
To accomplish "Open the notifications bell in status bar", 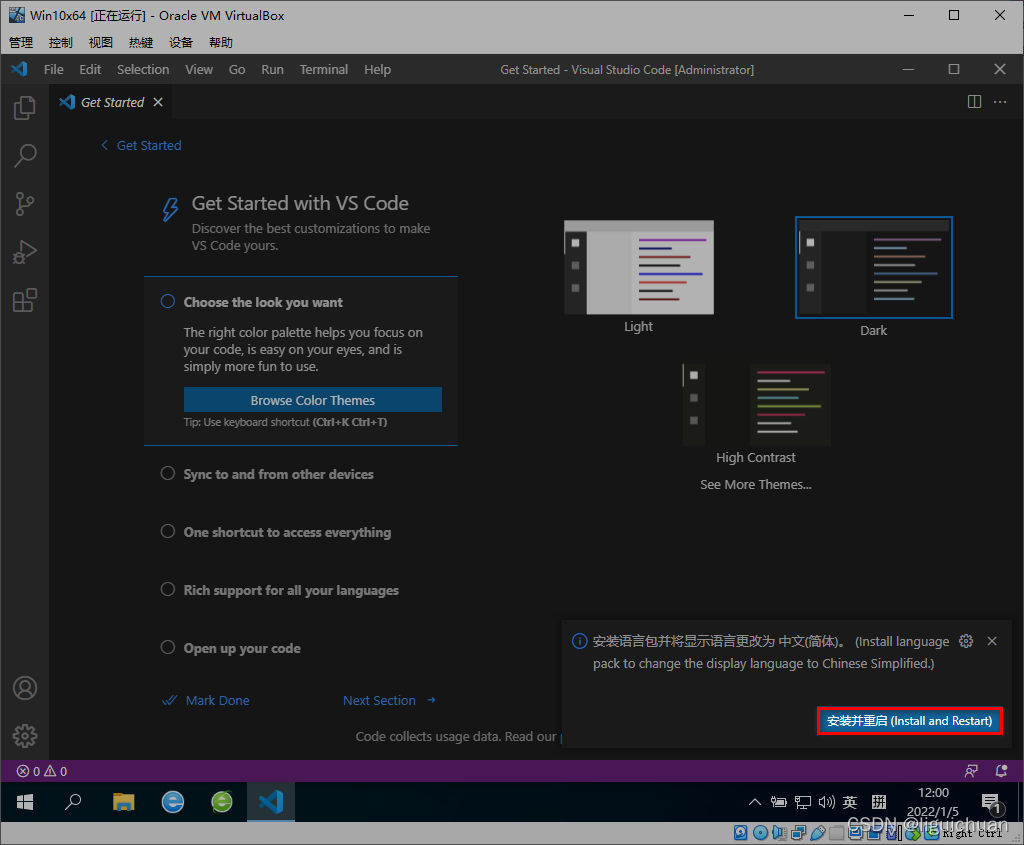I will [1000, 771].
